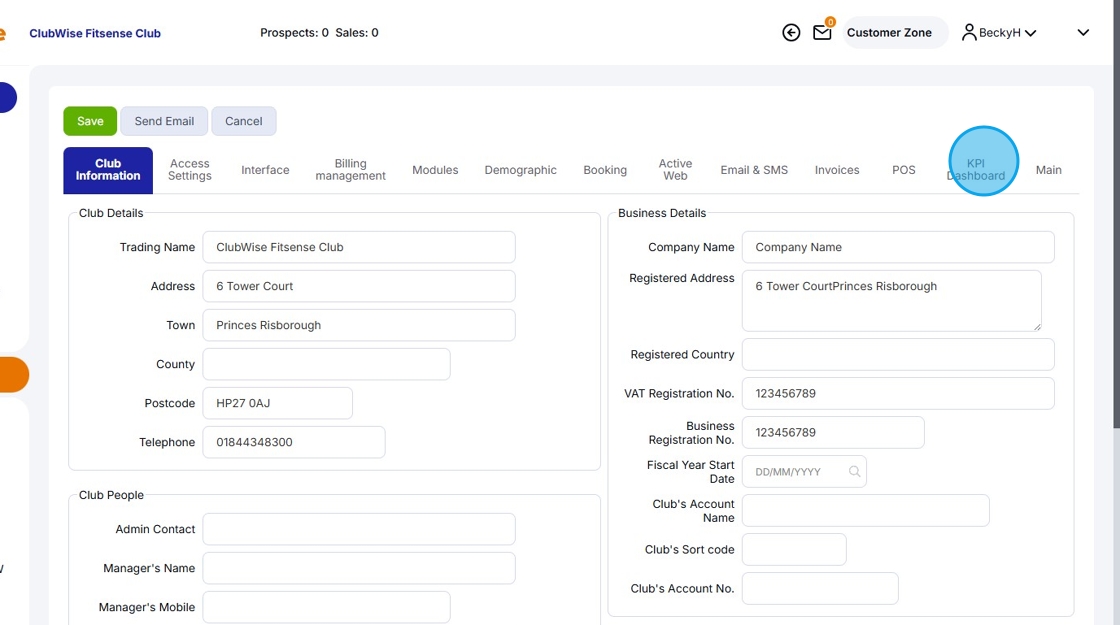The height and width of the screenshot is (625, 1120).
Task: Click the Telephone input field
Action: pos(294,442)
